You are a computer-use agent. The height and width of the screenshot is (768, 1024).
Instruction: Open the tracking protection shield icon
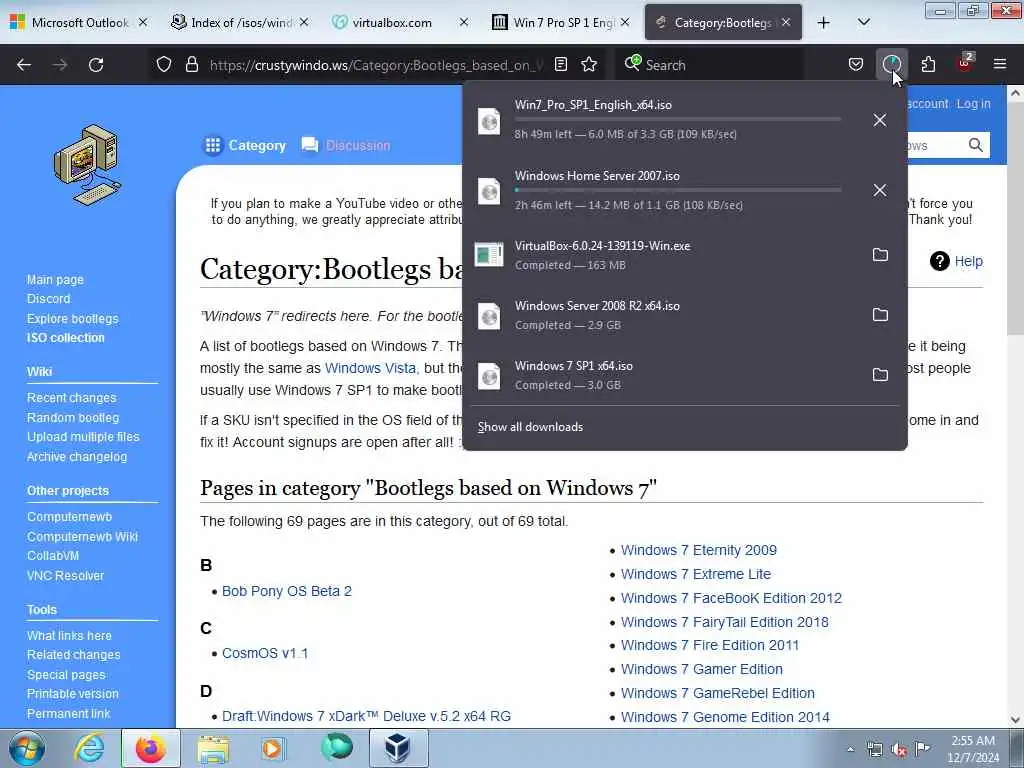click(x=164, y=65)
